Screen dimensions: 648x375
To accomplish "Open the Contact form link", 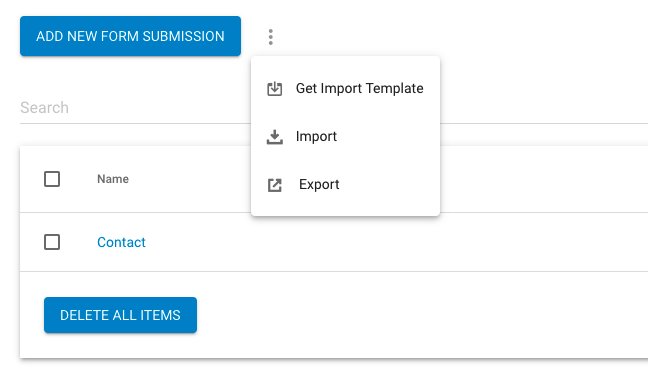I will tap(121, 242).
